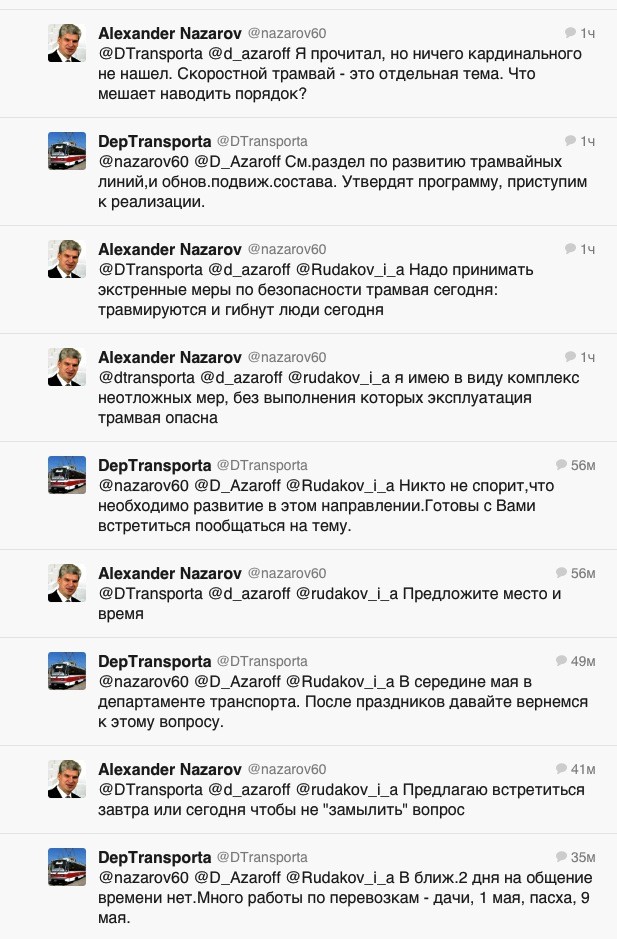
Task: Click conversation bubble on the 35м tweet
Action: 561,857
